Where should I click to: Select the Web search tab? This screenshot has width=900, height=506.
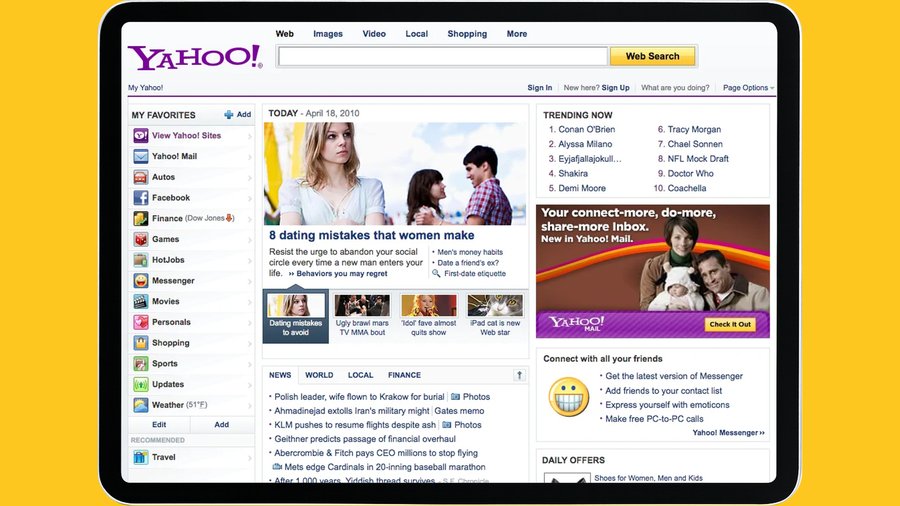click(x=285, y=34)
